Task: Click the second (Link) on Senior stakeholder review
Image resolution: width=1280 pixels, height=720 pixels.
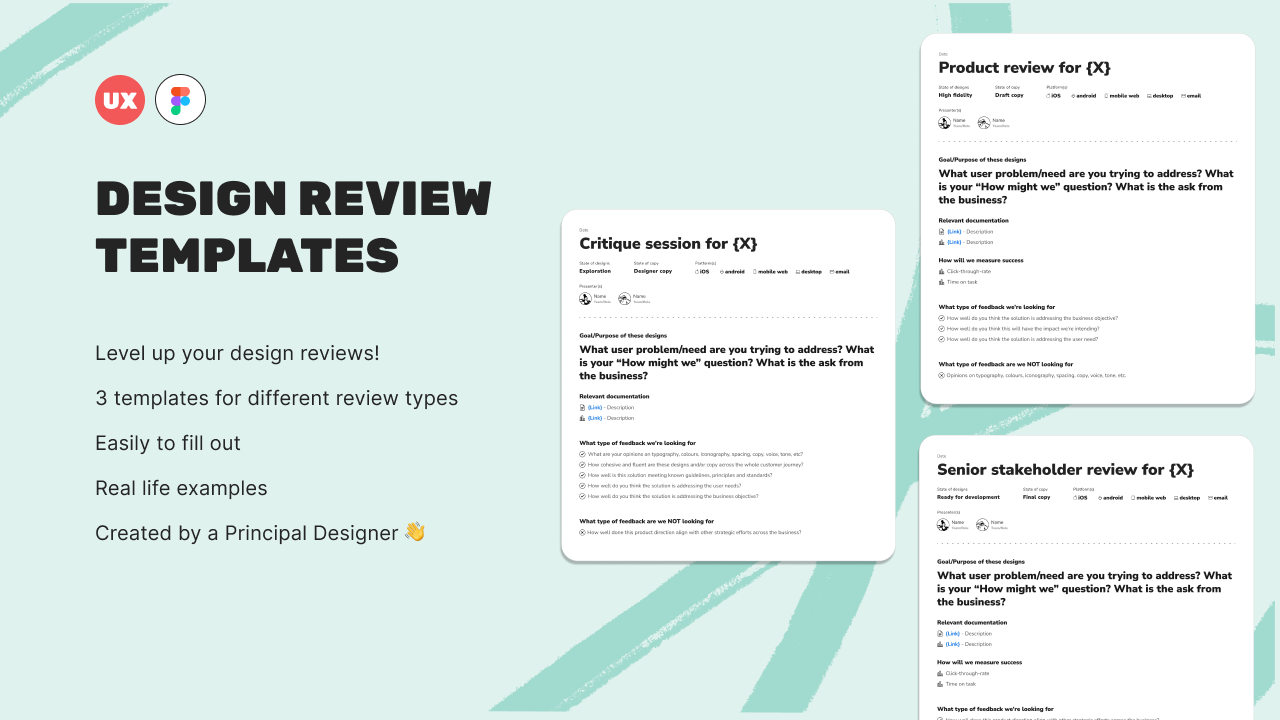Action: tap(952, 644)
